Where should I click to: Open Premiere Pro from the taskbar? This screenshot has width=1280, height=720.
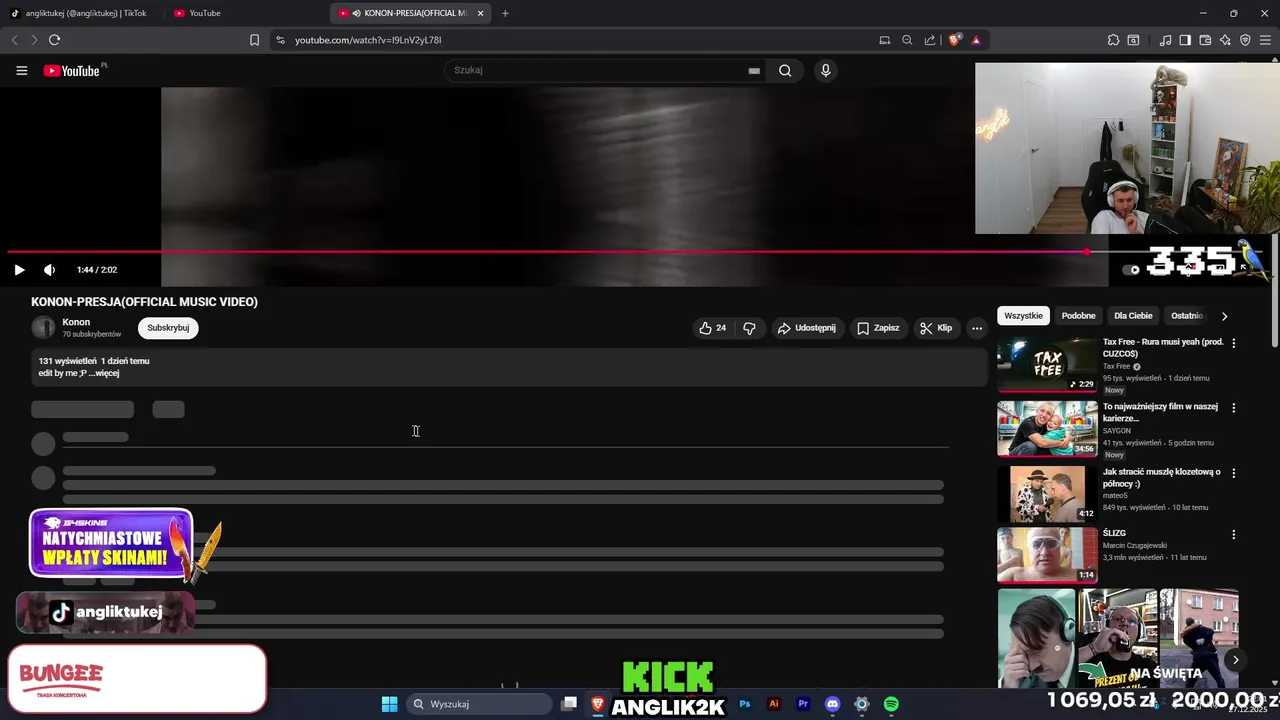[803, 704]
